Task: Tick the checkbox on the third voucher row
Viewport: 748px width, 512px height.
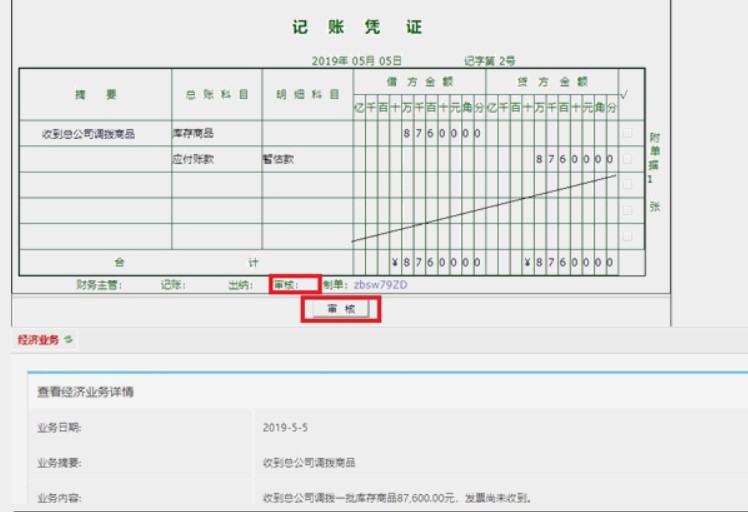Action: coord(627,184)
